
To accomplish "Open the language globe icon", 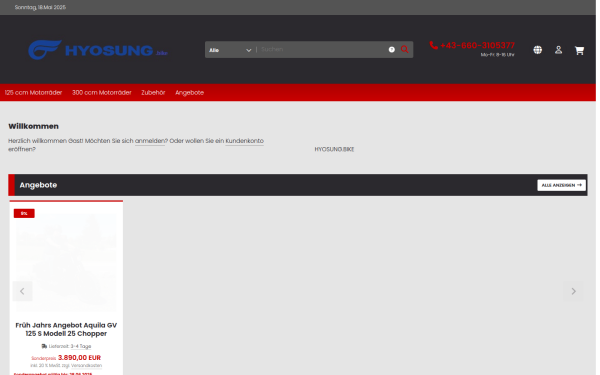I will (x=538, y=50).
